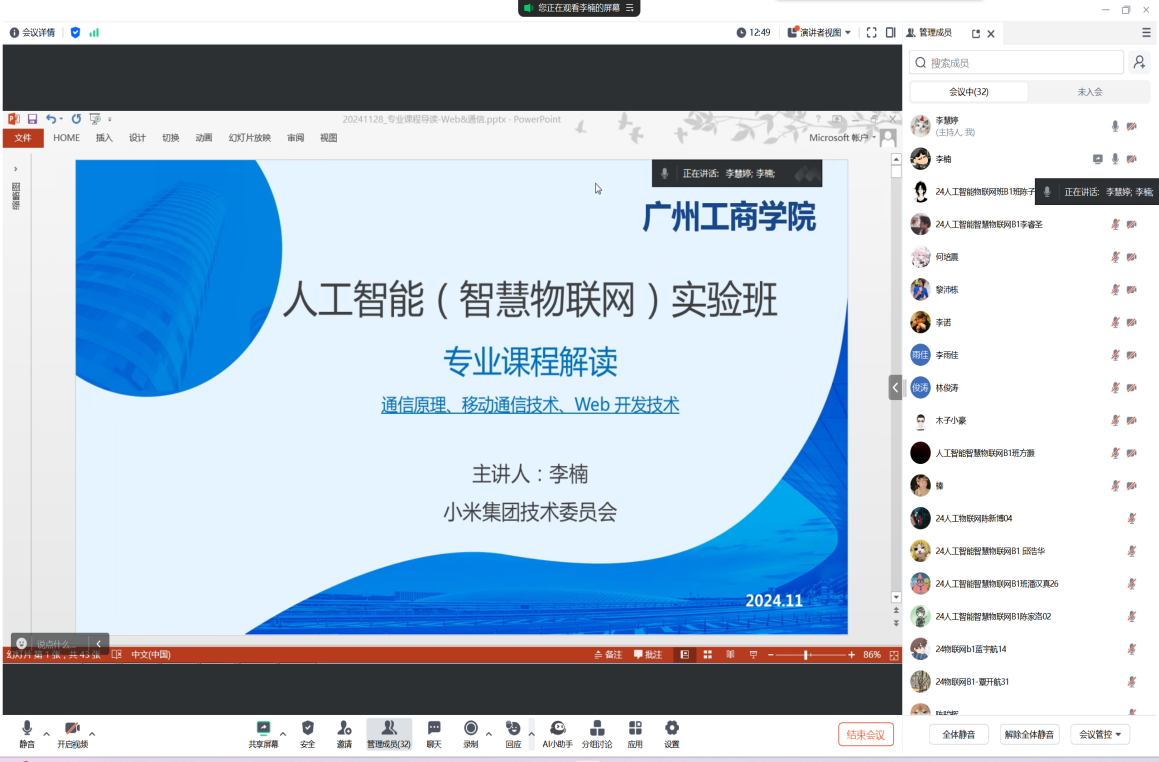
Task: Toggle full screen view icon in top bar
Action: 871,33
